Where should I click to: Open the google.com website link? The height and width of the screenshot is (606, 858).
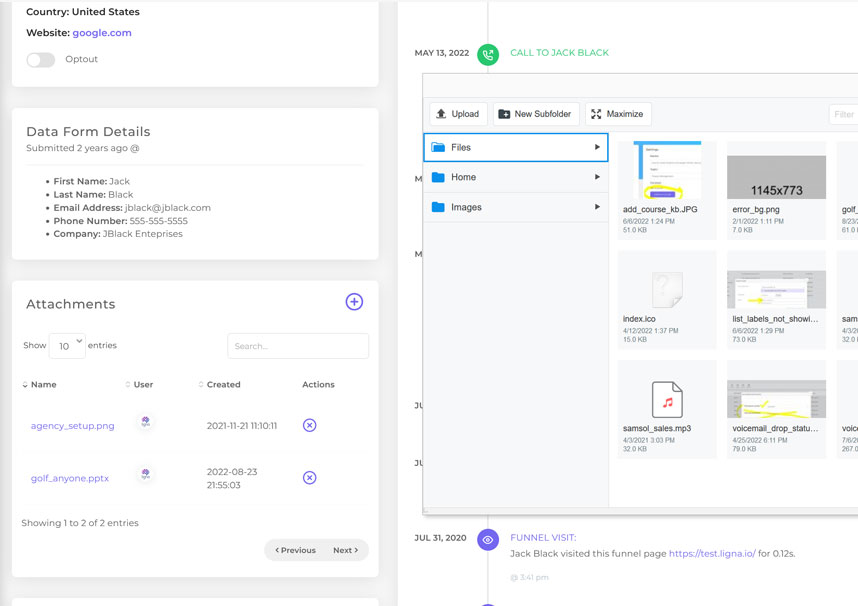point(102,33)
